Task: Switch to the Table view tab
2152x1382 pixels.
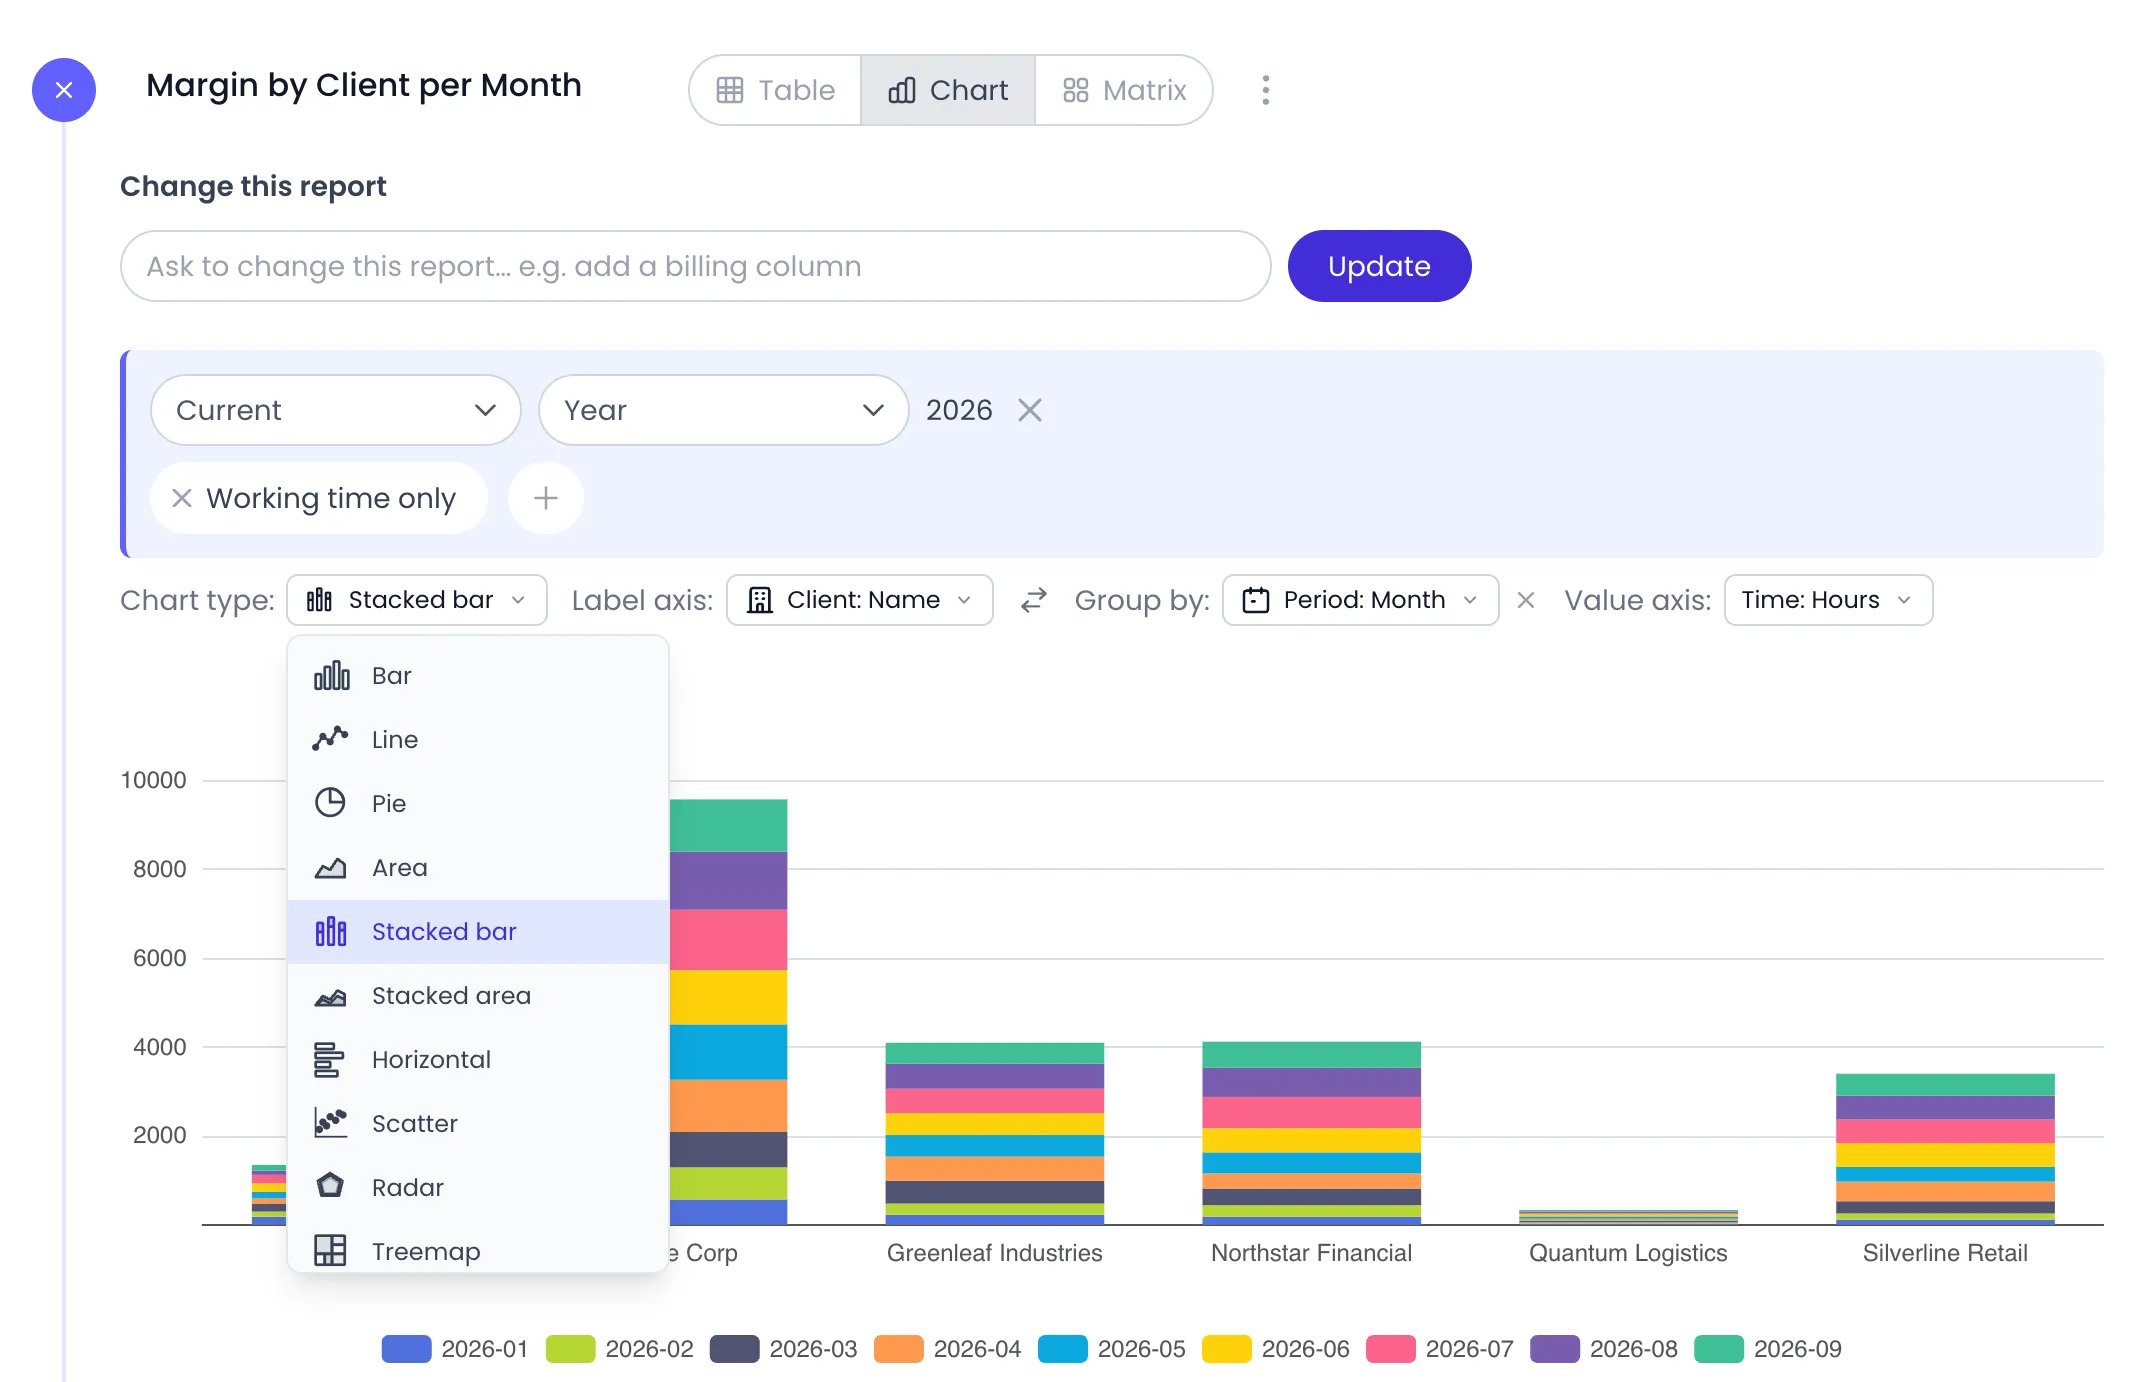Action: point(776,90)
